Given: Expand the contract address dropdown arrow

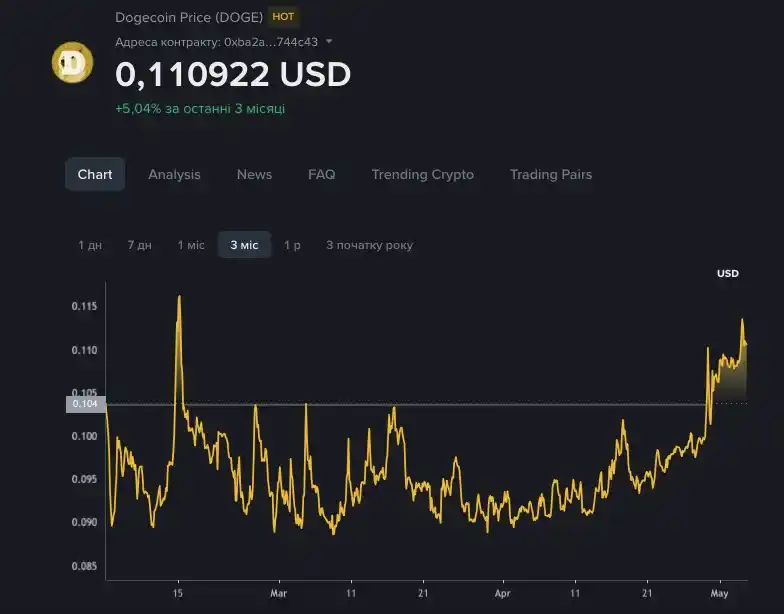Looking at the screenshot, I should tap(329, 42).
